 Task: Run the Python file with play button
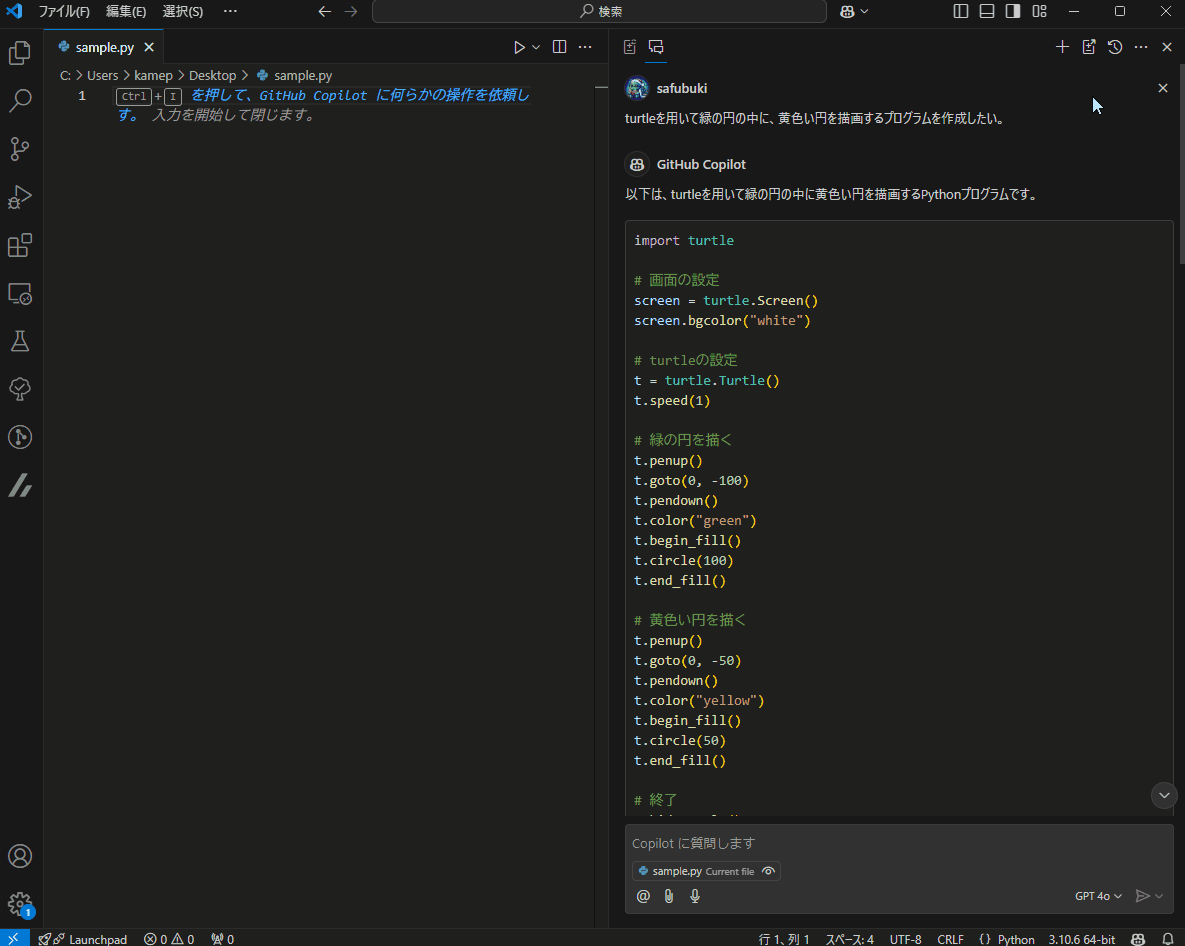pyautogui.click(x=519, y=47)
